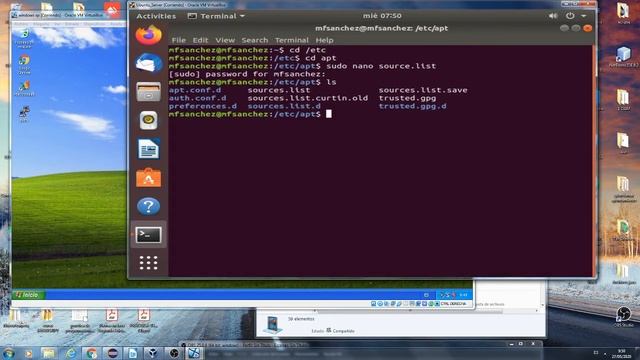Switch to OBS Studio in the taskbar
The width and height of the screenshot is (640, 360).
[x=174, y=353]
